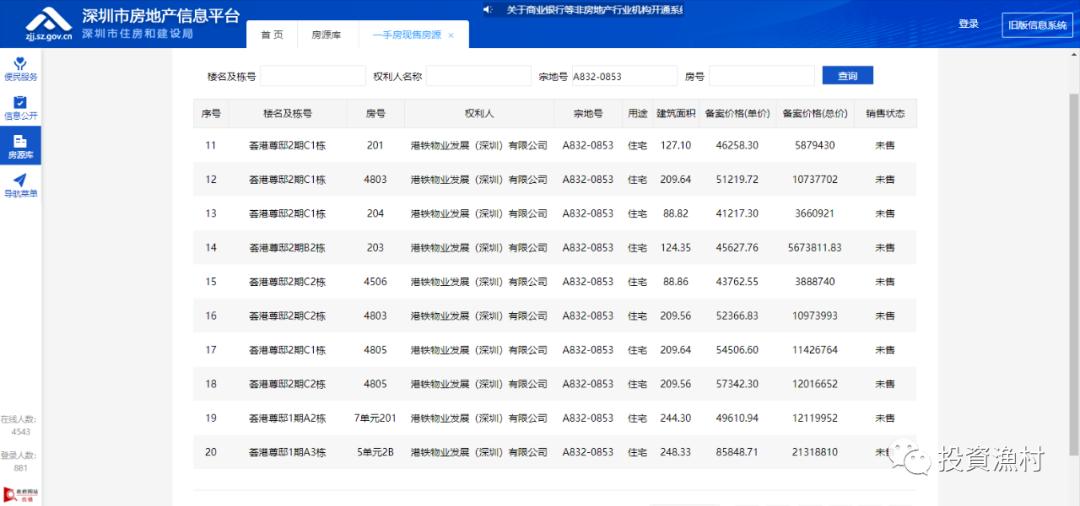This screenshot has height=506, width=1080.
Task: Click unit price 54506.60
Action: coord(737,350)
